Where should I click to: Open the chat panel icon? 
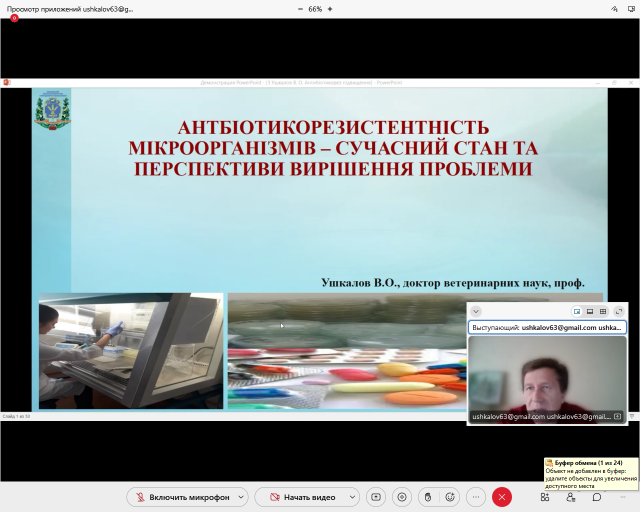tap(596, 496)
